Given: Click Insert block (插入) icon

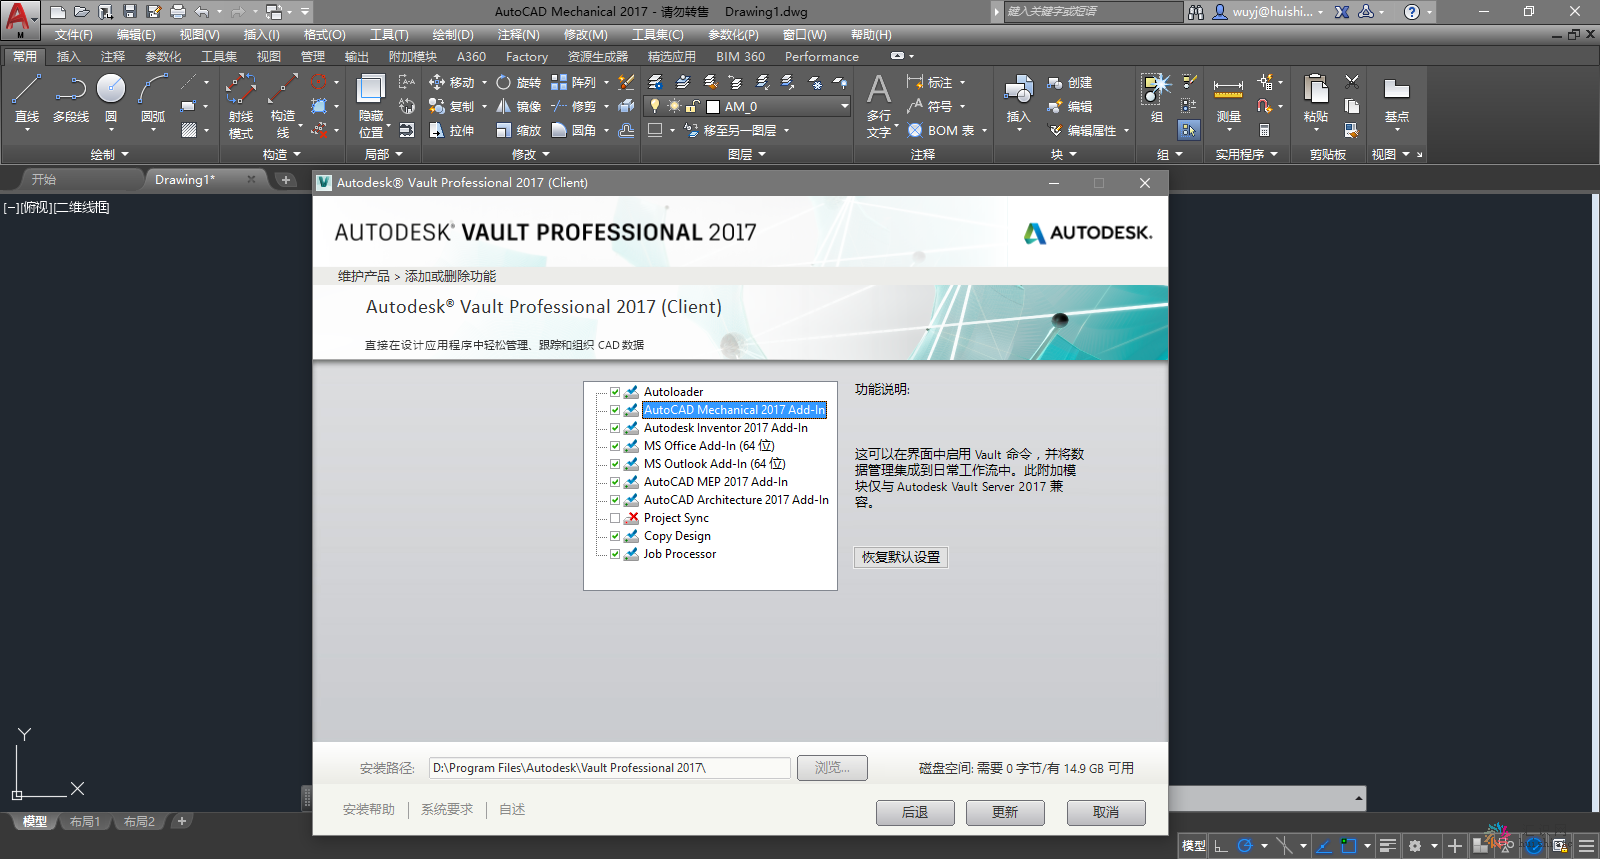Looking at the screenshot, I should click(x=1018, y=100).
